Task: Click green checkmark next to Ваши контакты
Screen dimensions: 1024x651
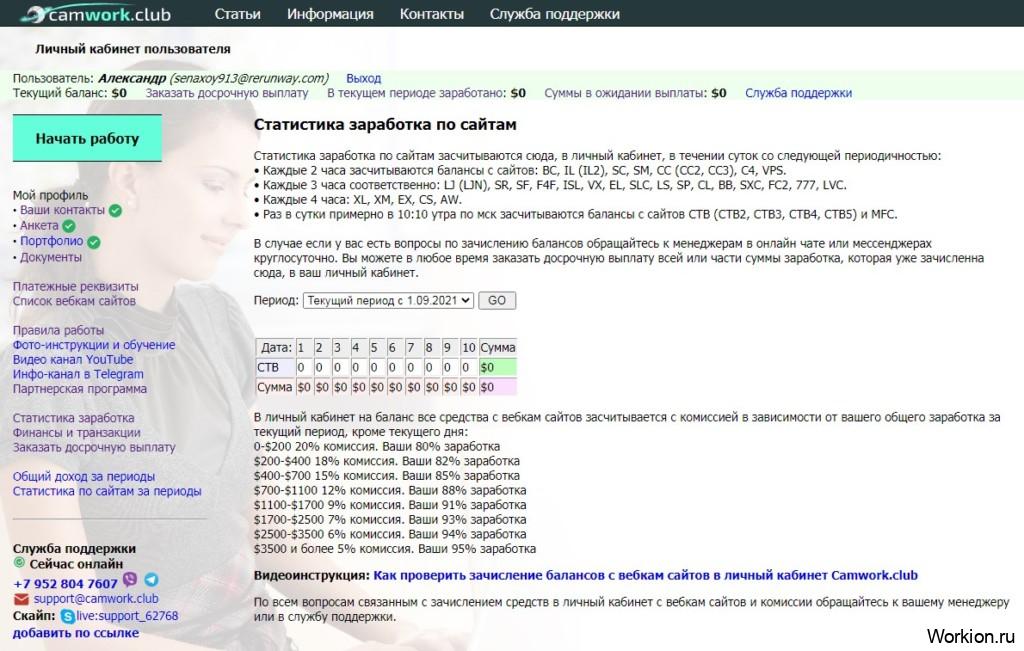Action: tap(115, 211)
